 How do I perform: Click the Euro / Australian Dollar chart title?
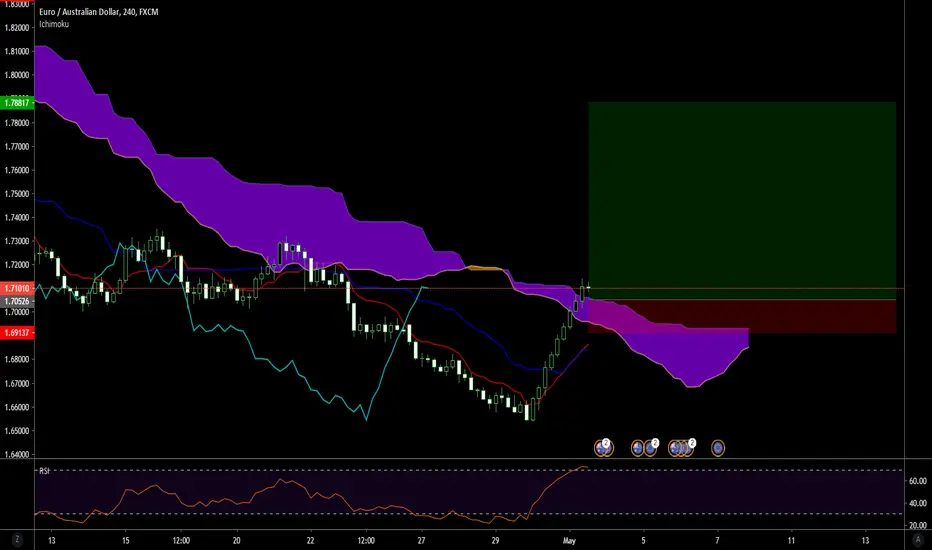point(99,12)
